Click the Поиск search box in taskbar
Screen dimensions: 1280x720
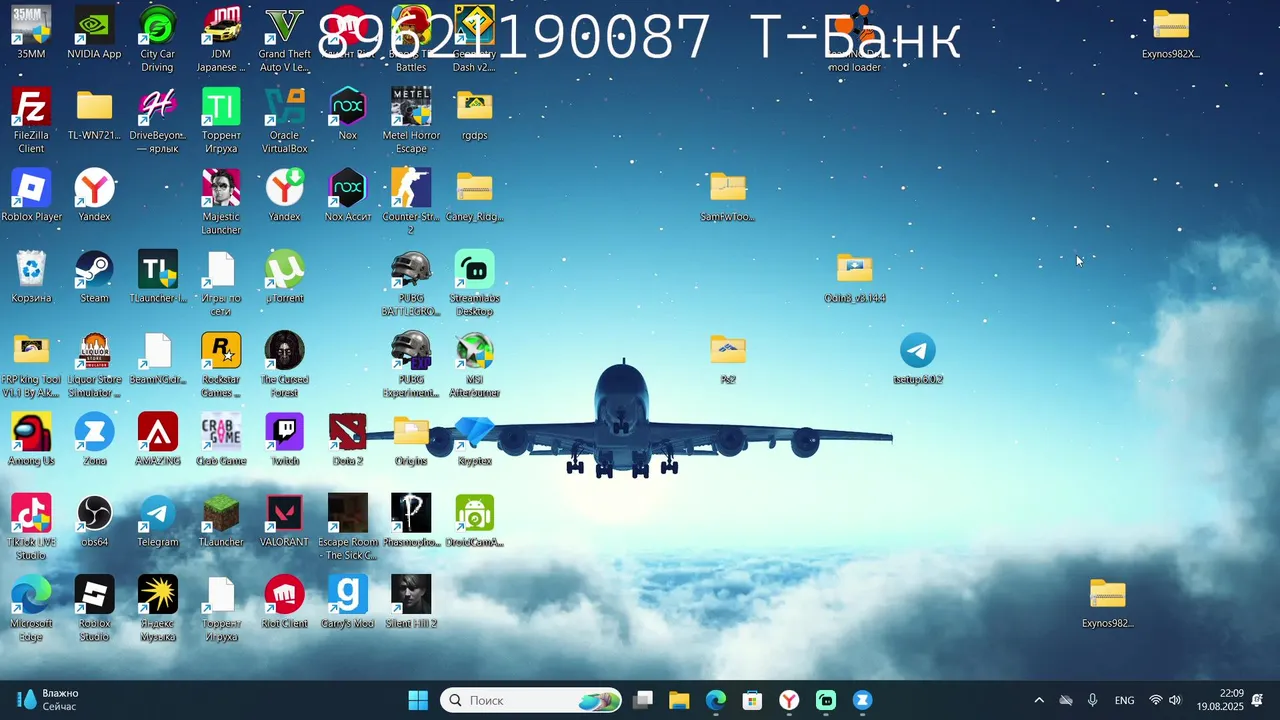(531, 700)
